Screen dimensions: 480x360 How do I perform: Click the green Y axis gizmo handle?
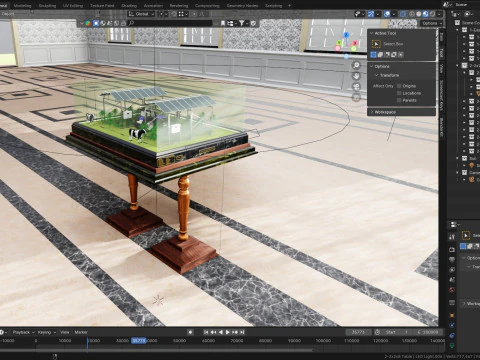pyautogui.click(x=339, y=42)
